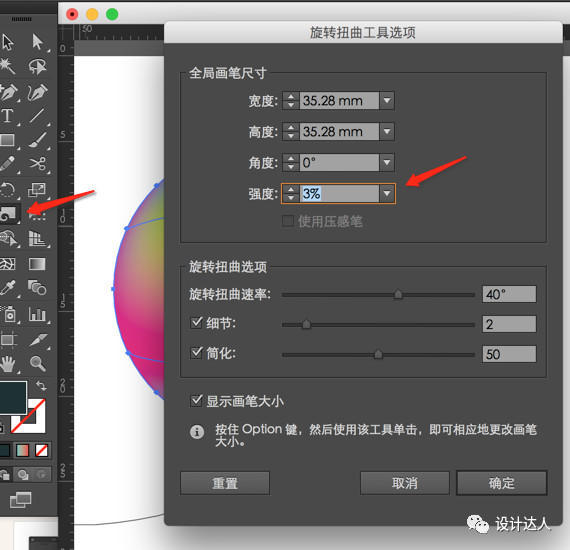Select the Type tool

[8, 116]
